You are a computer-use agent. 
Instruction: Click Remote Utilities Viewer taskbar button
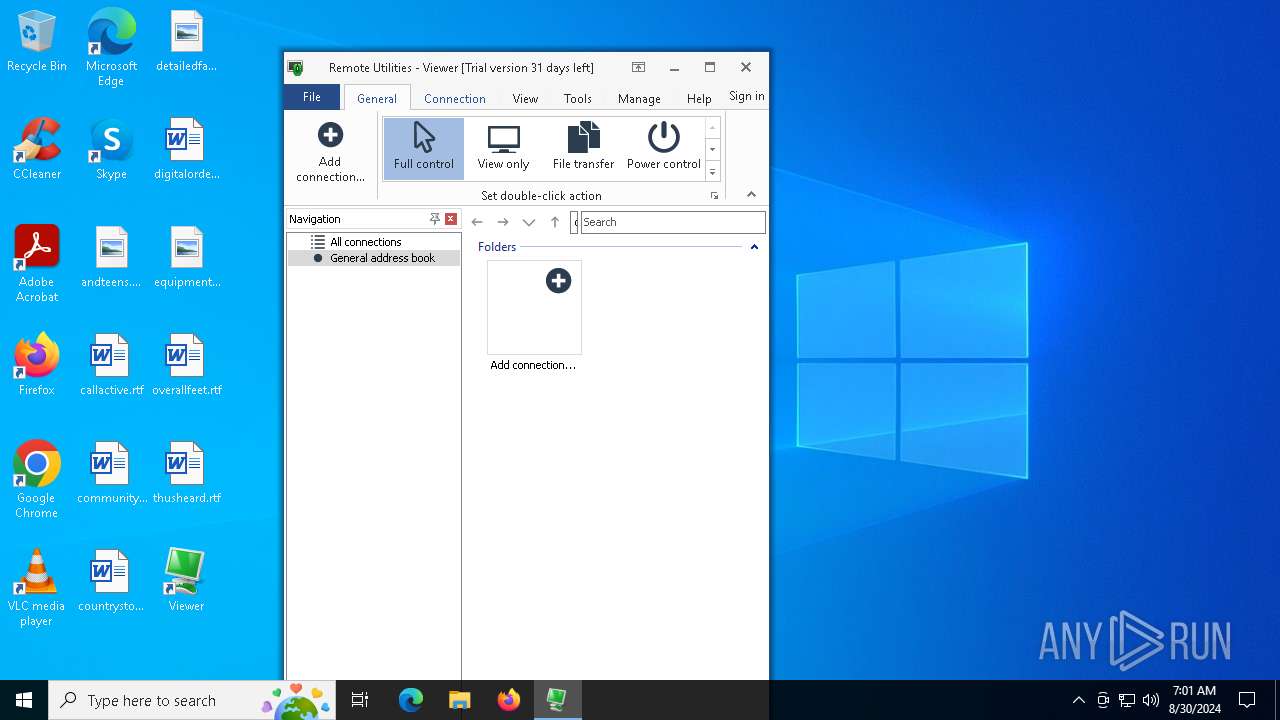click(557, 700)
